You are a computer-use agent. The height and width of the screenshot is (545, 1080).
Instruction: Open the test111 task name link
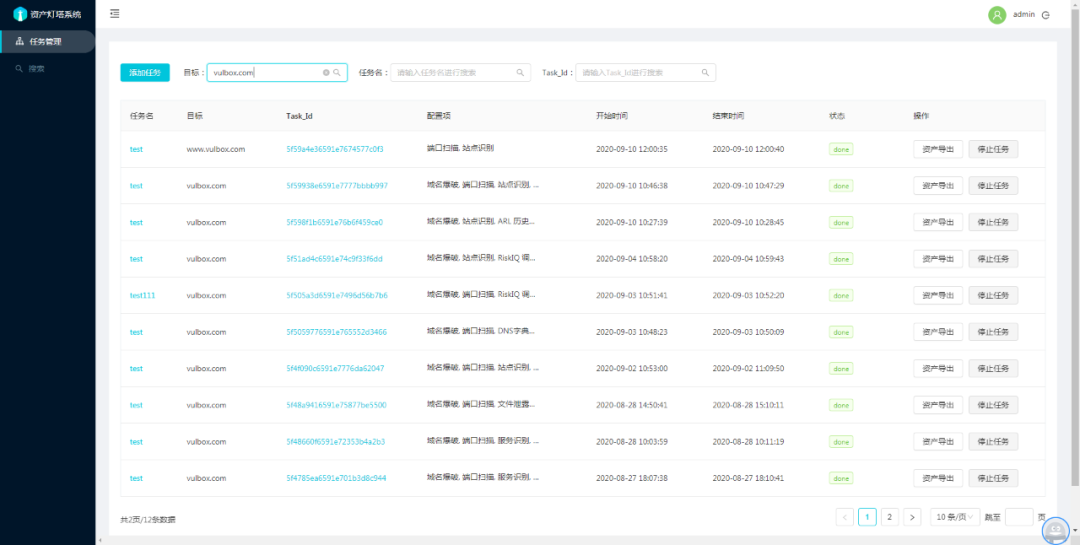tap(143, 295)
